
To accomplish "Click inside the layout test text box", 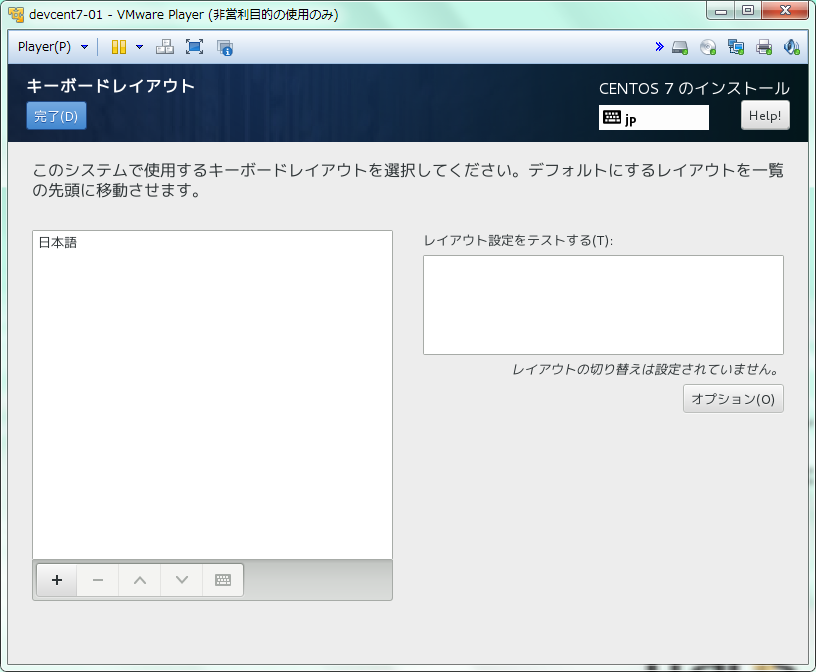I will (x=602, y=304).
